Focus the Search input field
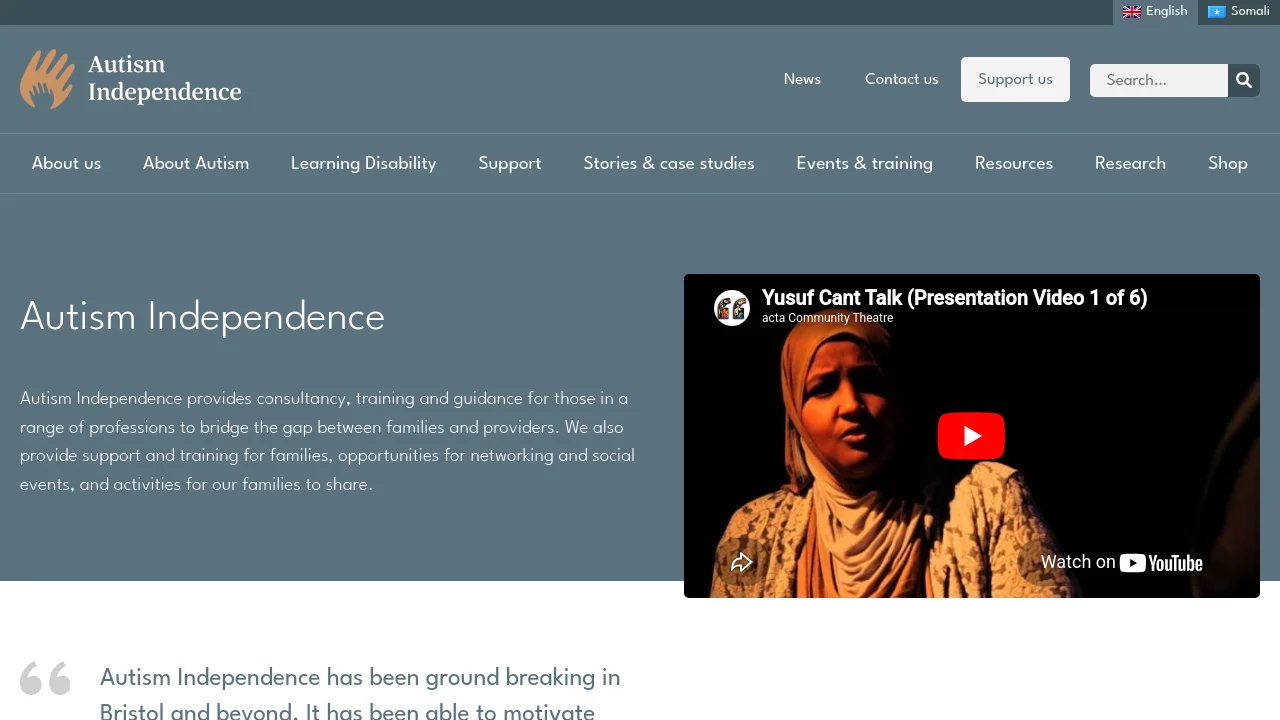 pos(1159,80)
